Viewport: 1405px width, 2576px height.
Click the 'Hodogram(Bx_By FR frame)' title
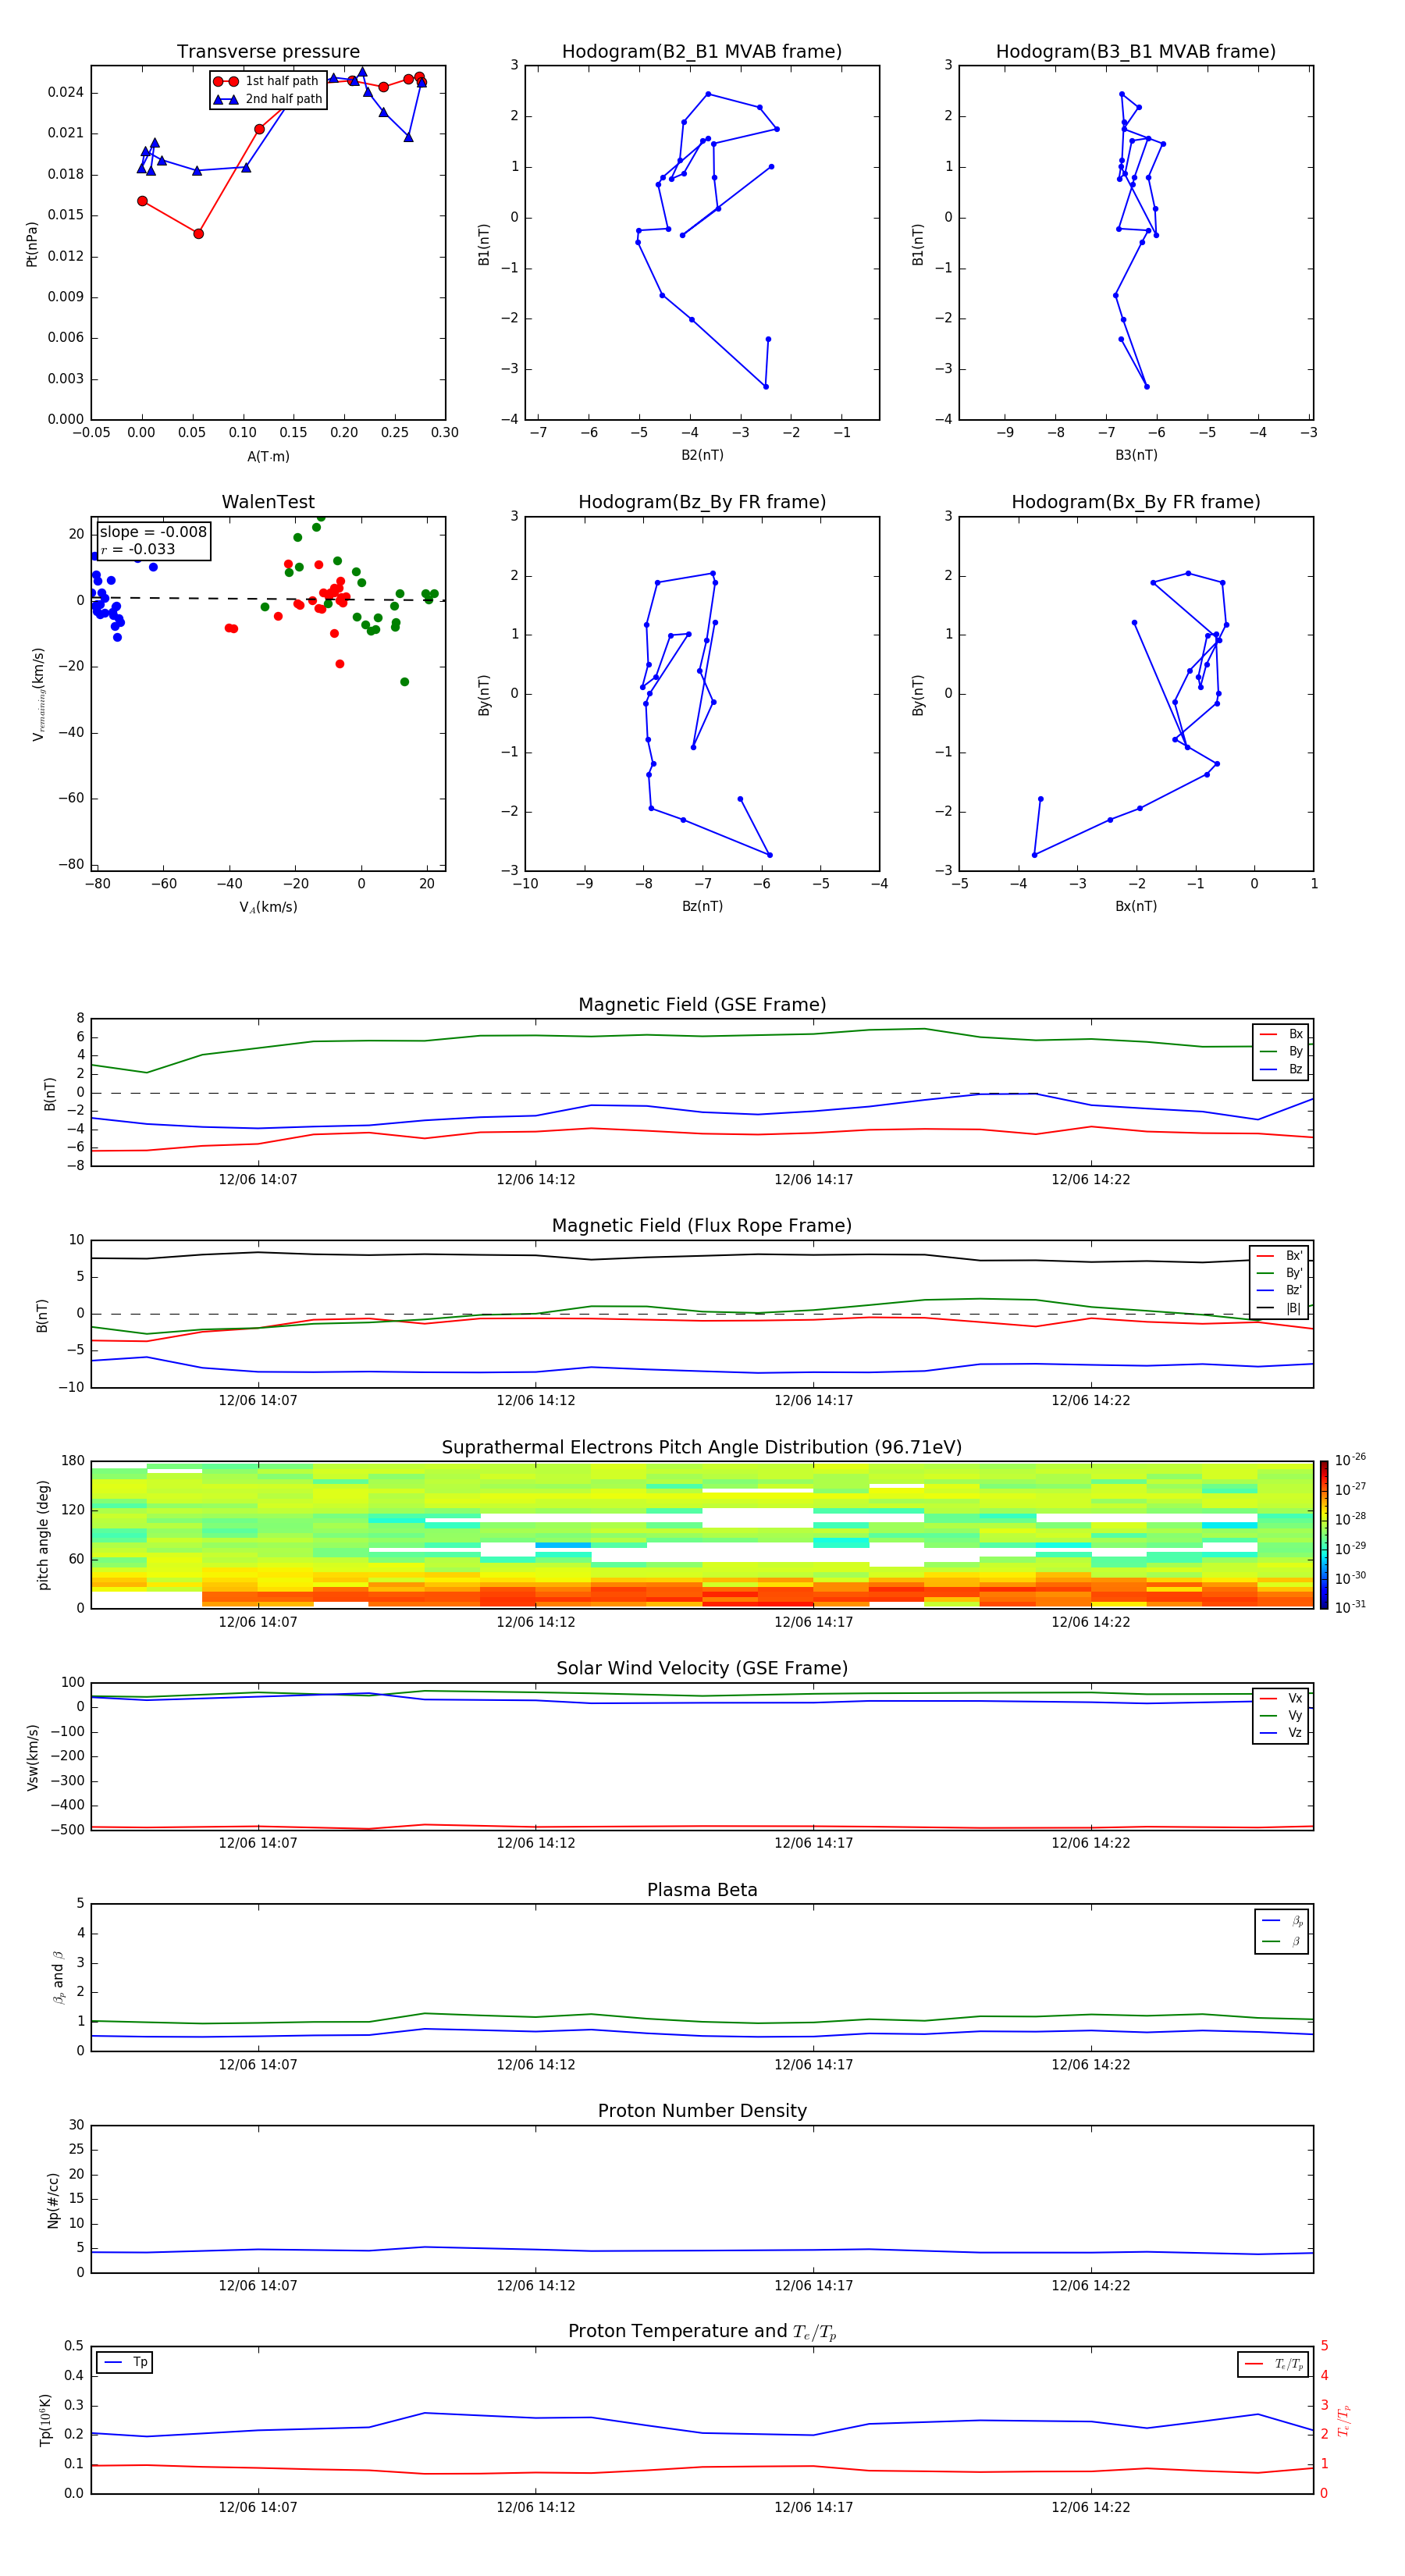point(1136,502)
